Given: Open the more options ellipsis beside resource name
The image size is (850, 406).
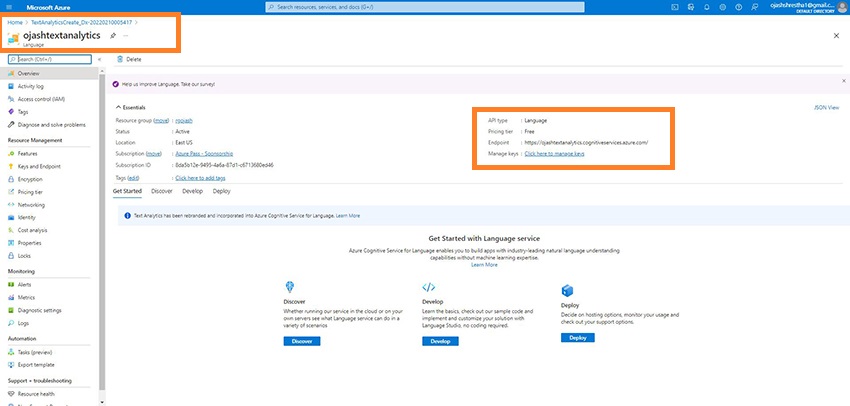Looking at the screenshot, I should point(126,35).
